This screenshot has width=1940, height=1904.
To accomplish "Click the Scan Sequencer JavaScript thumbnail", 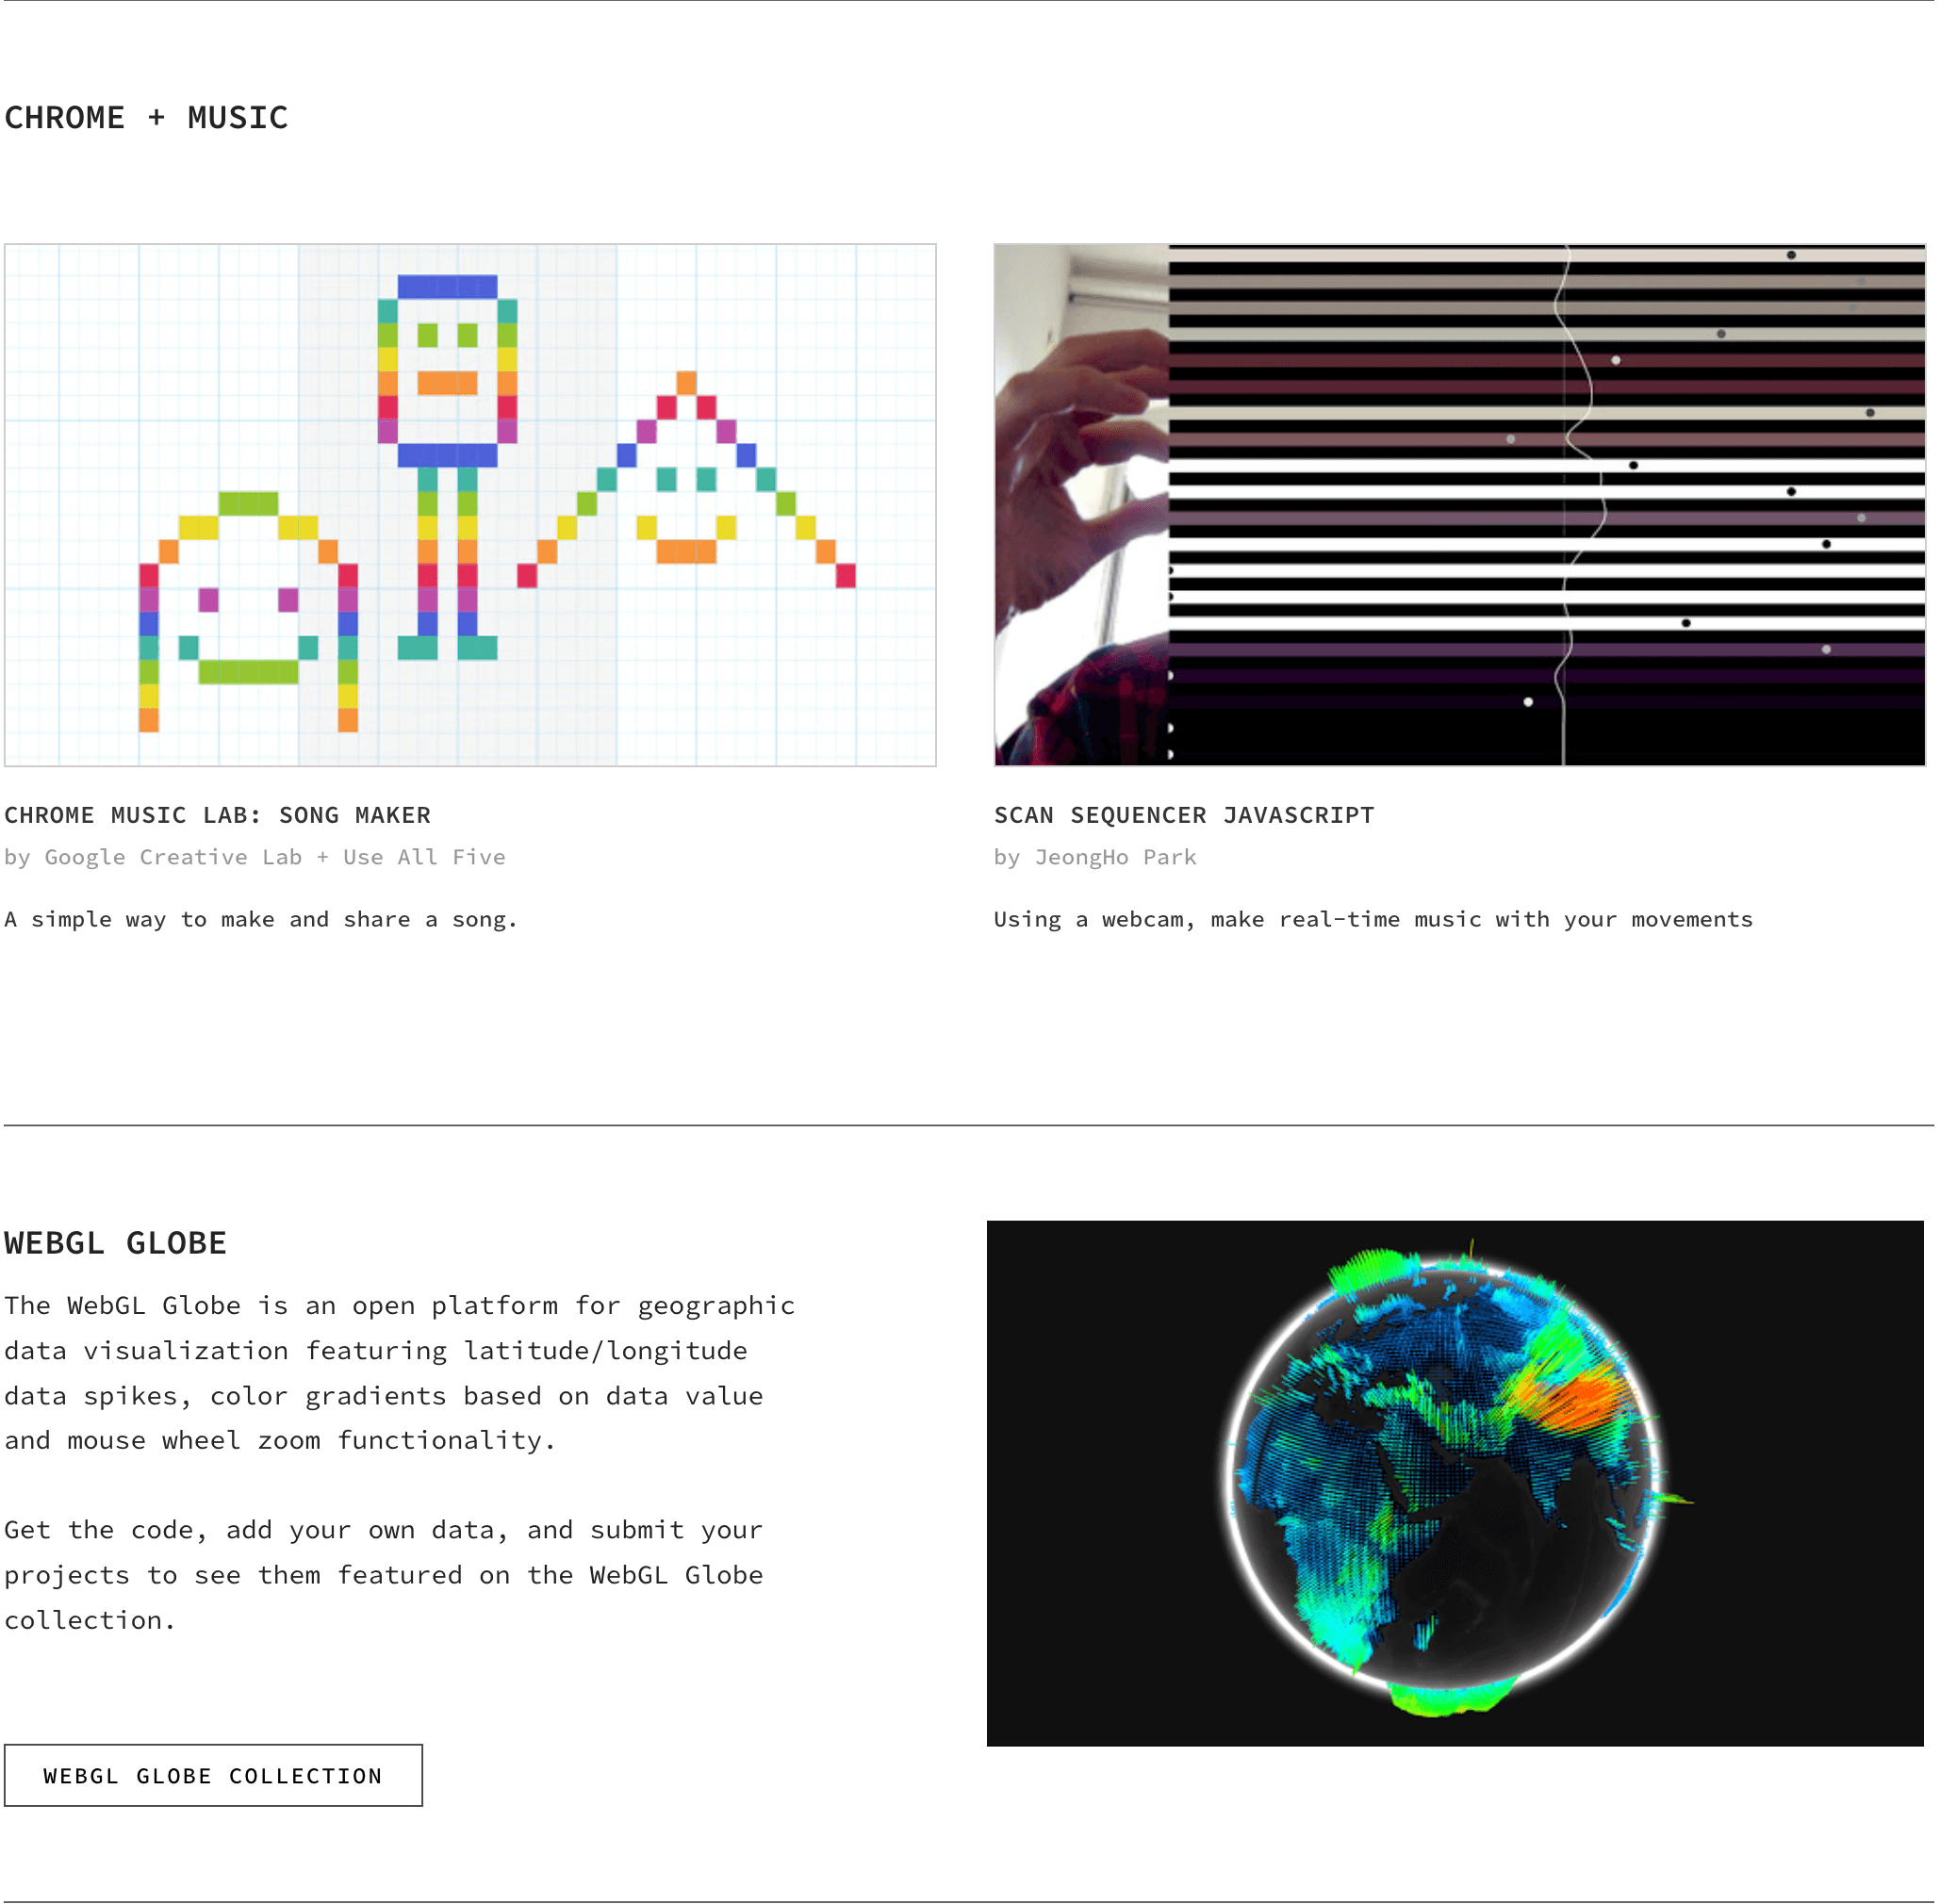I will 1466,505.
